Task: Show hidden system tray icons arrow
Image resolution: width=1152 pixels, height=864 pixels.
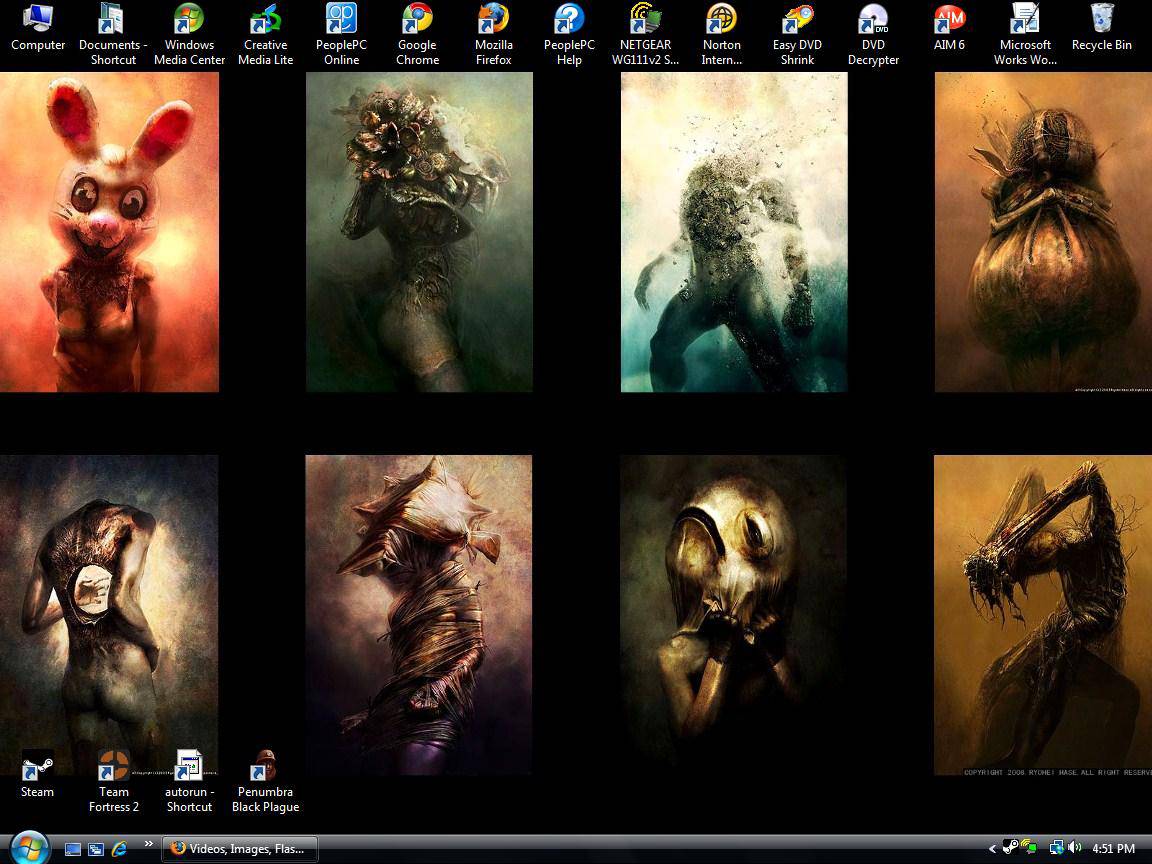Action: click(992, 848)
